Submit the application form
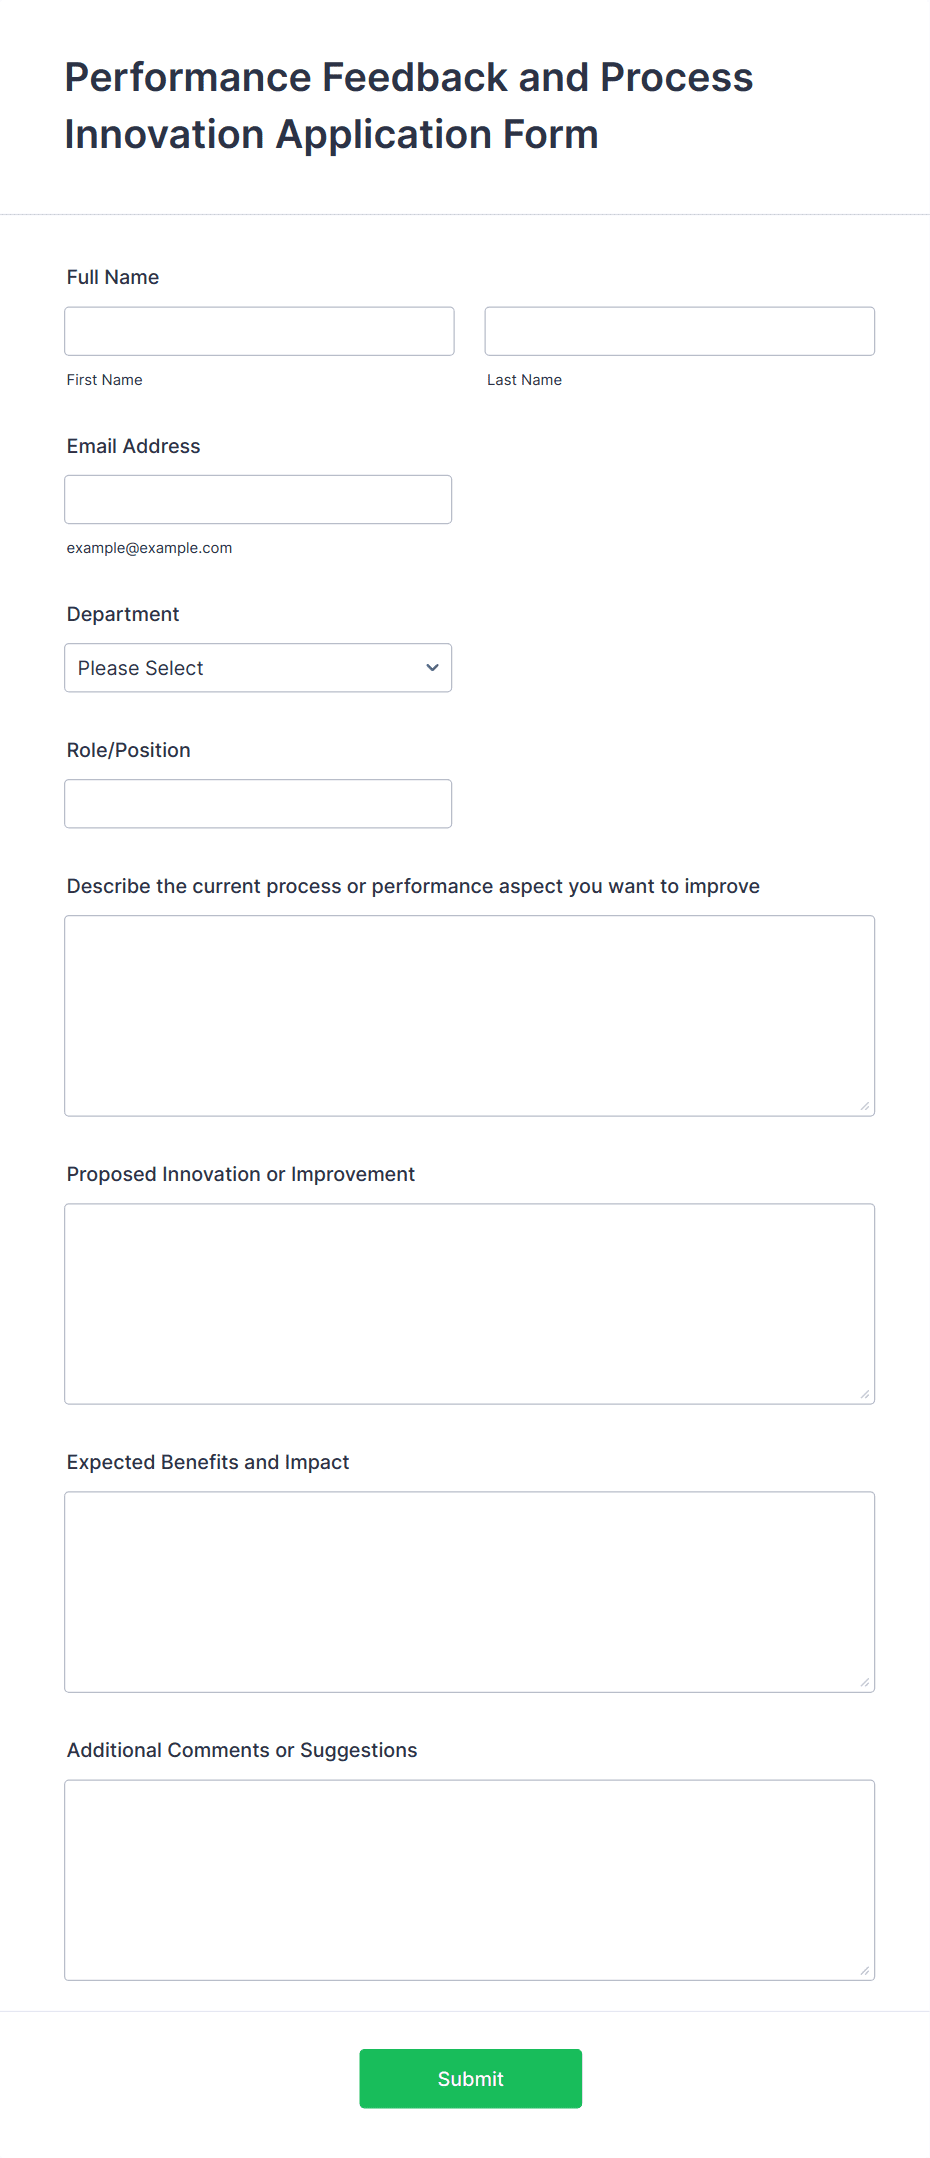The width and height of the screenshot is (930, 2158). pos(470,2079)
